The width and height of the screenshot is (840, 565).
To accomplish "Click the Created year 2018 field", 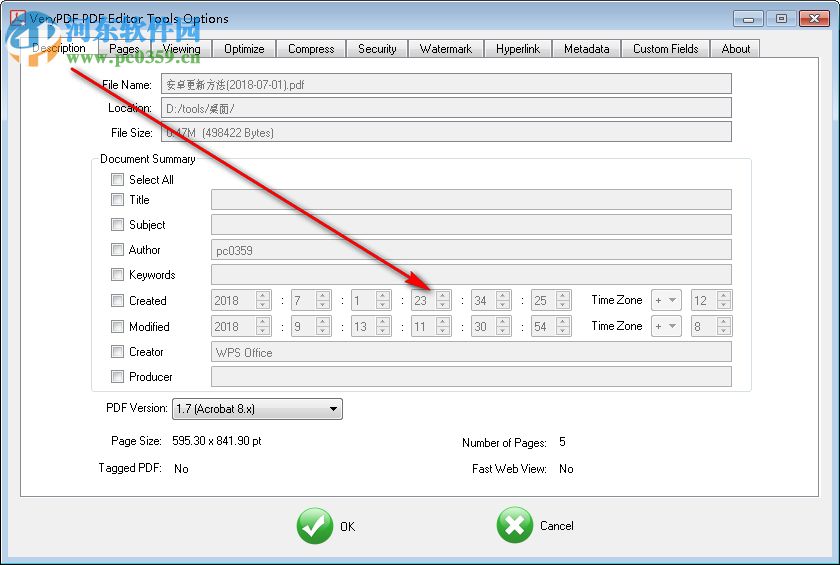I will click(x=234, y=300).
